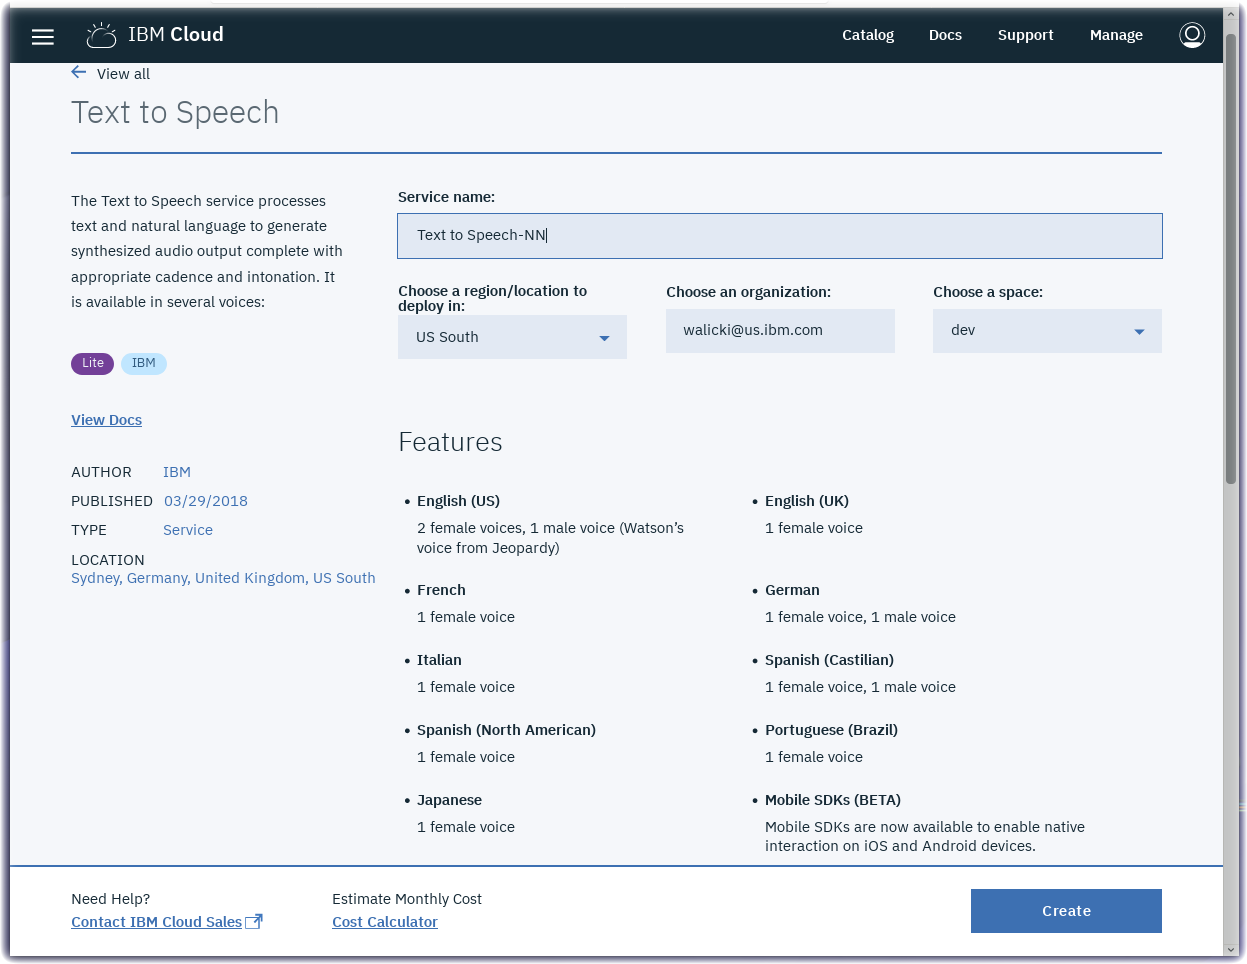The width and height of the screenshot is (1247, 964).
Task: Click the Service type link
Action: [x=188, y=530]
